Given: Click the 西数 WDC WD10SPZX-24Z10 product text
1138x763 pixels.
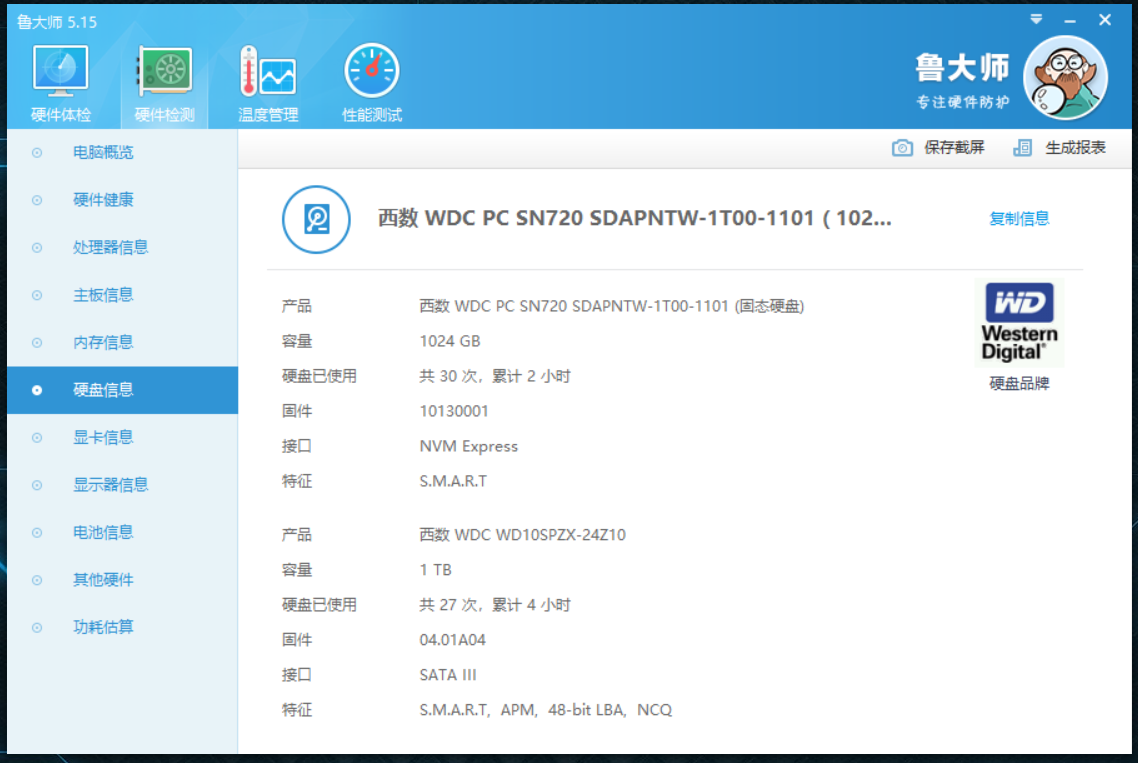Looking at the screenshot, I should (x=523, y=535).
